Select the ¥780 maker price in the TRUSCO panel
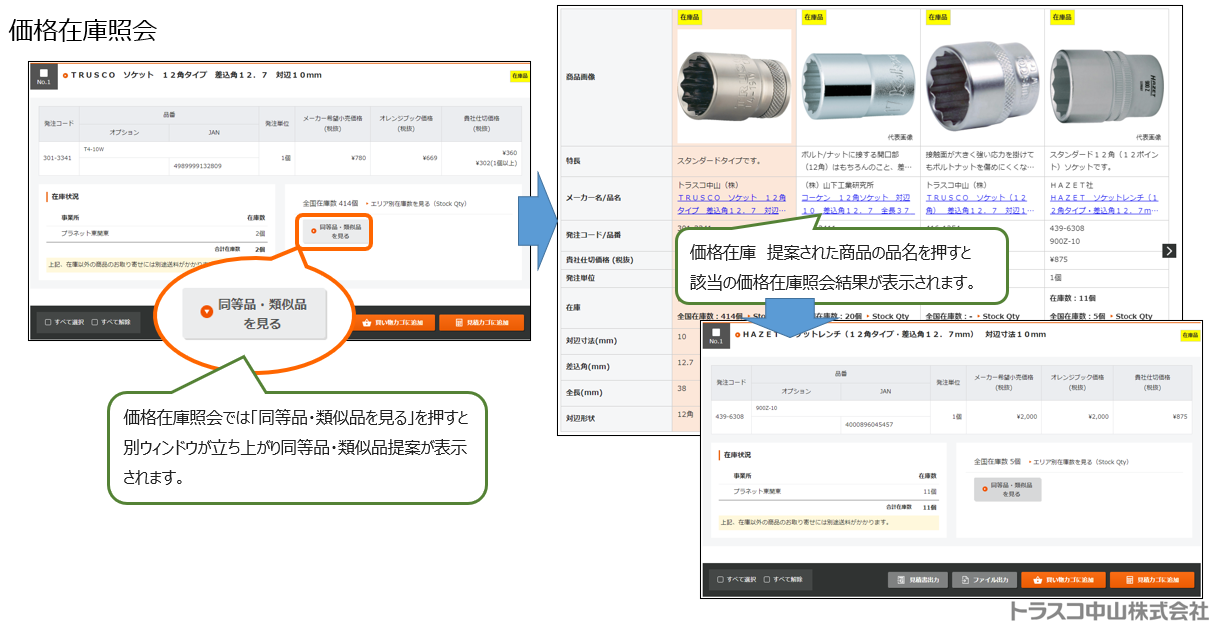Viewport: 1215px width, 625px height. point(358,158)
